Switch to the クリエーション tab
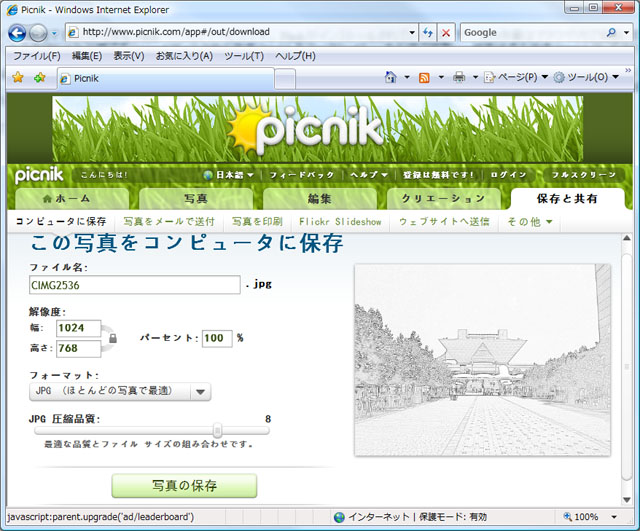This screenshot has width=640, height=531. (x=444, y=199)
